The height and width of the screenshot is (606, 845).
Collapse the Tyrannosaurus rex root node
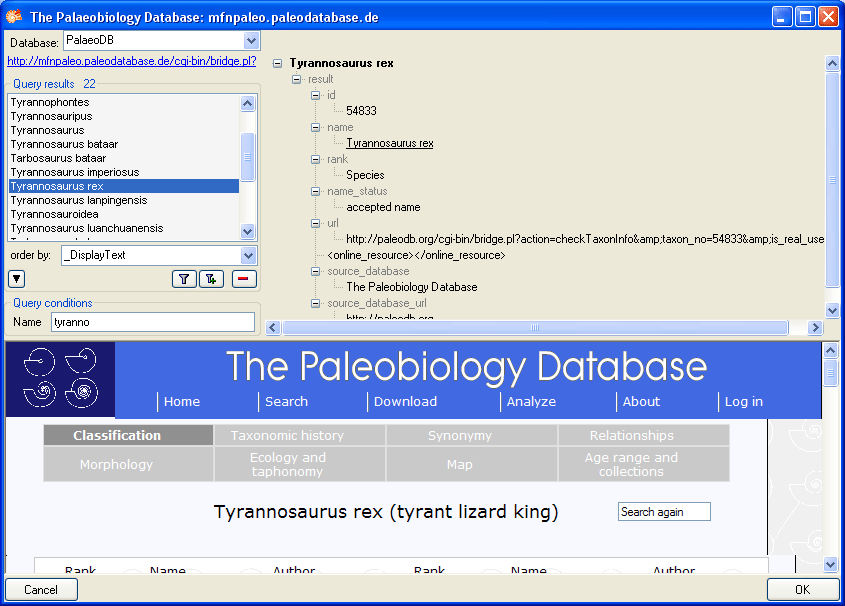[x=278, y=64]
